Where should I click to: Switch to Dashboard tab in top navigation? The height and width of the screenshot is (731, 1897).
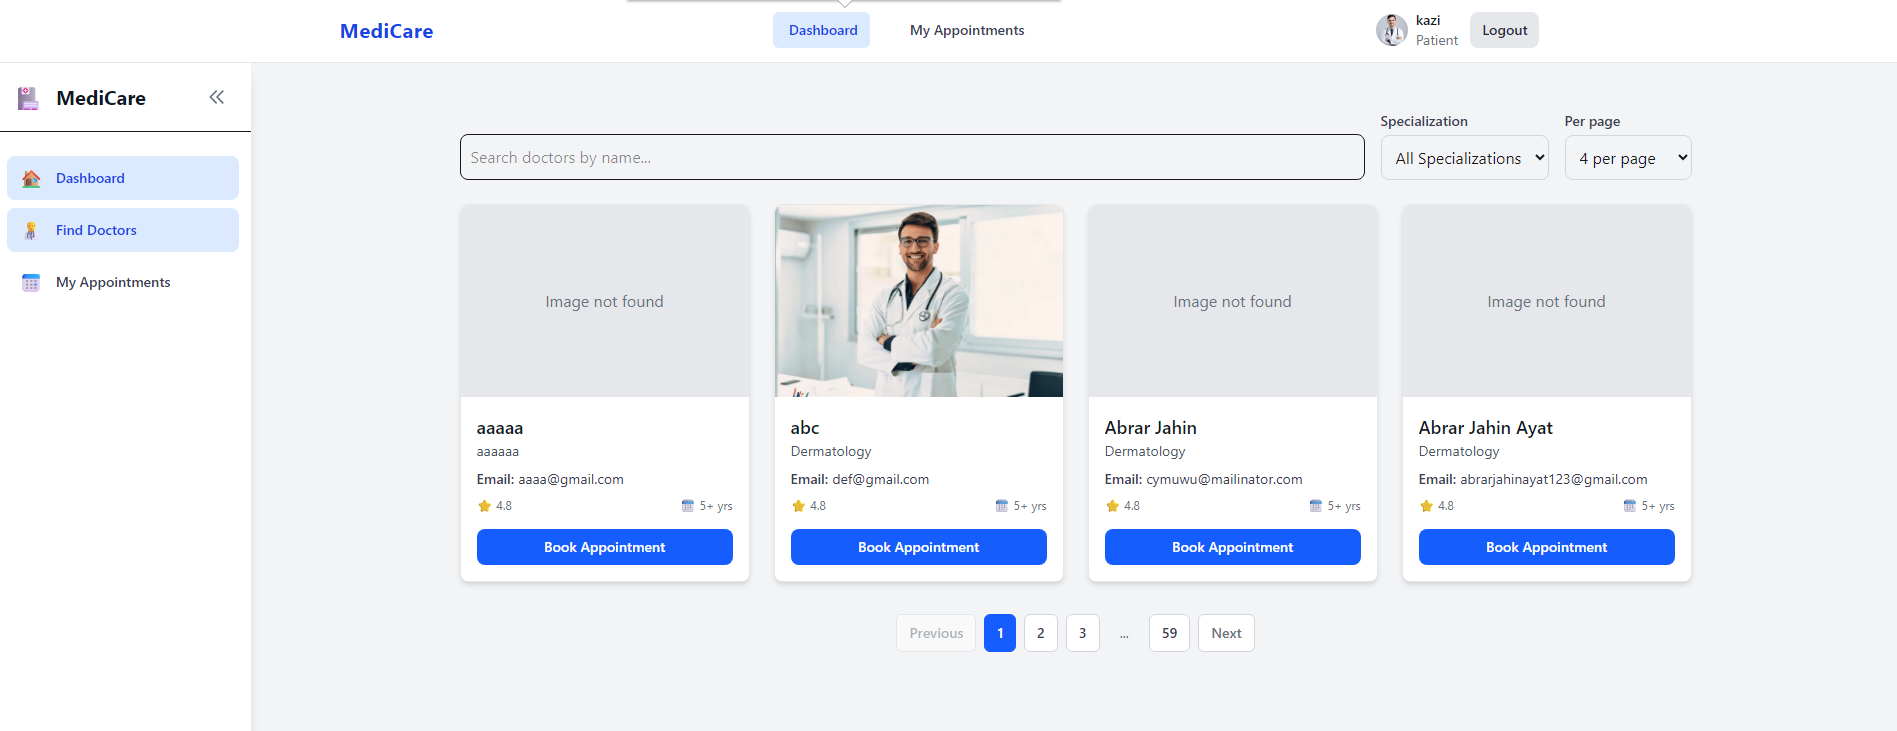click(822, 30)
